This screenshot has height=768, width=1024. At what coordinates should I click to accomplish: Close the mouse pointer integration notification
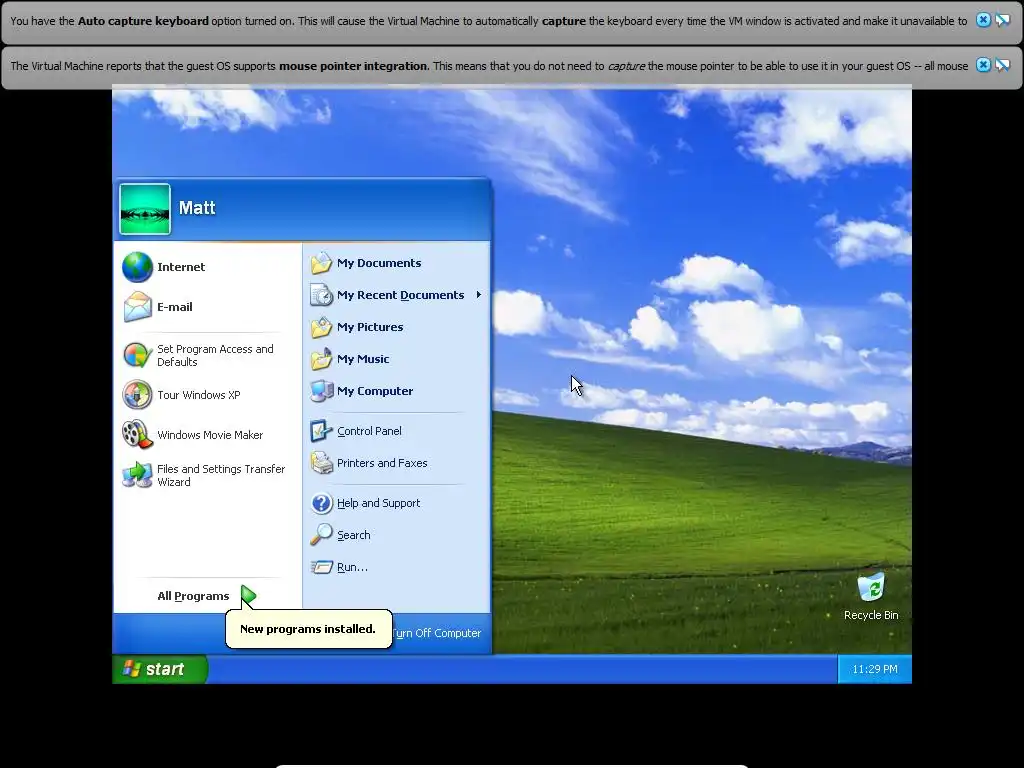coord(983,65)
